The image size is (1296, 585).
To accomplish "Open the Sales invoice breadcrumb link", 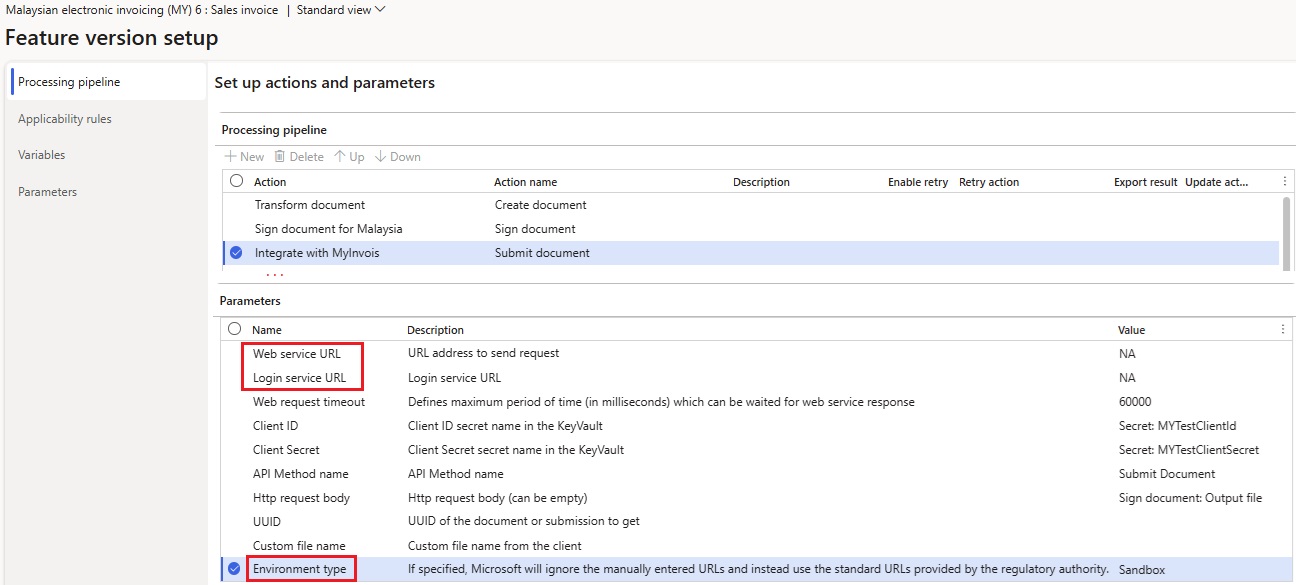I will (x=245, y=9).
